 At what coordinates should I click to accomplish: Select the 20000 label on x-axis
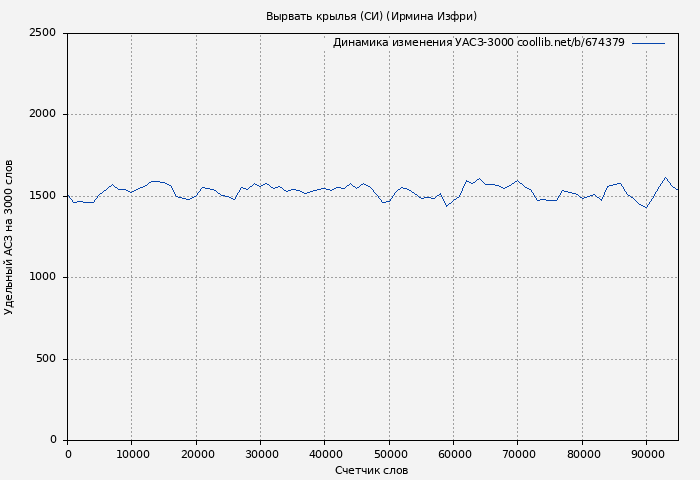coord(196,454)
